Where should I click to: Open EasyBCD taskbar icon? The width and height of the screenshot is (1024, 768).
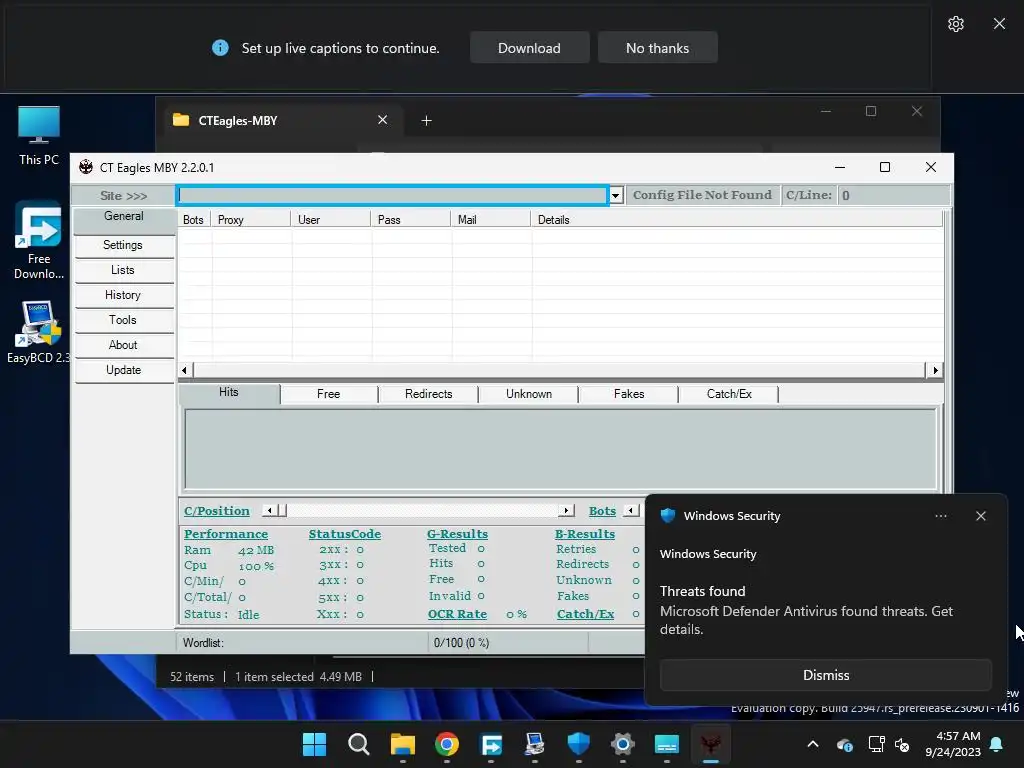pyautogui.click(x=535, y=744)
